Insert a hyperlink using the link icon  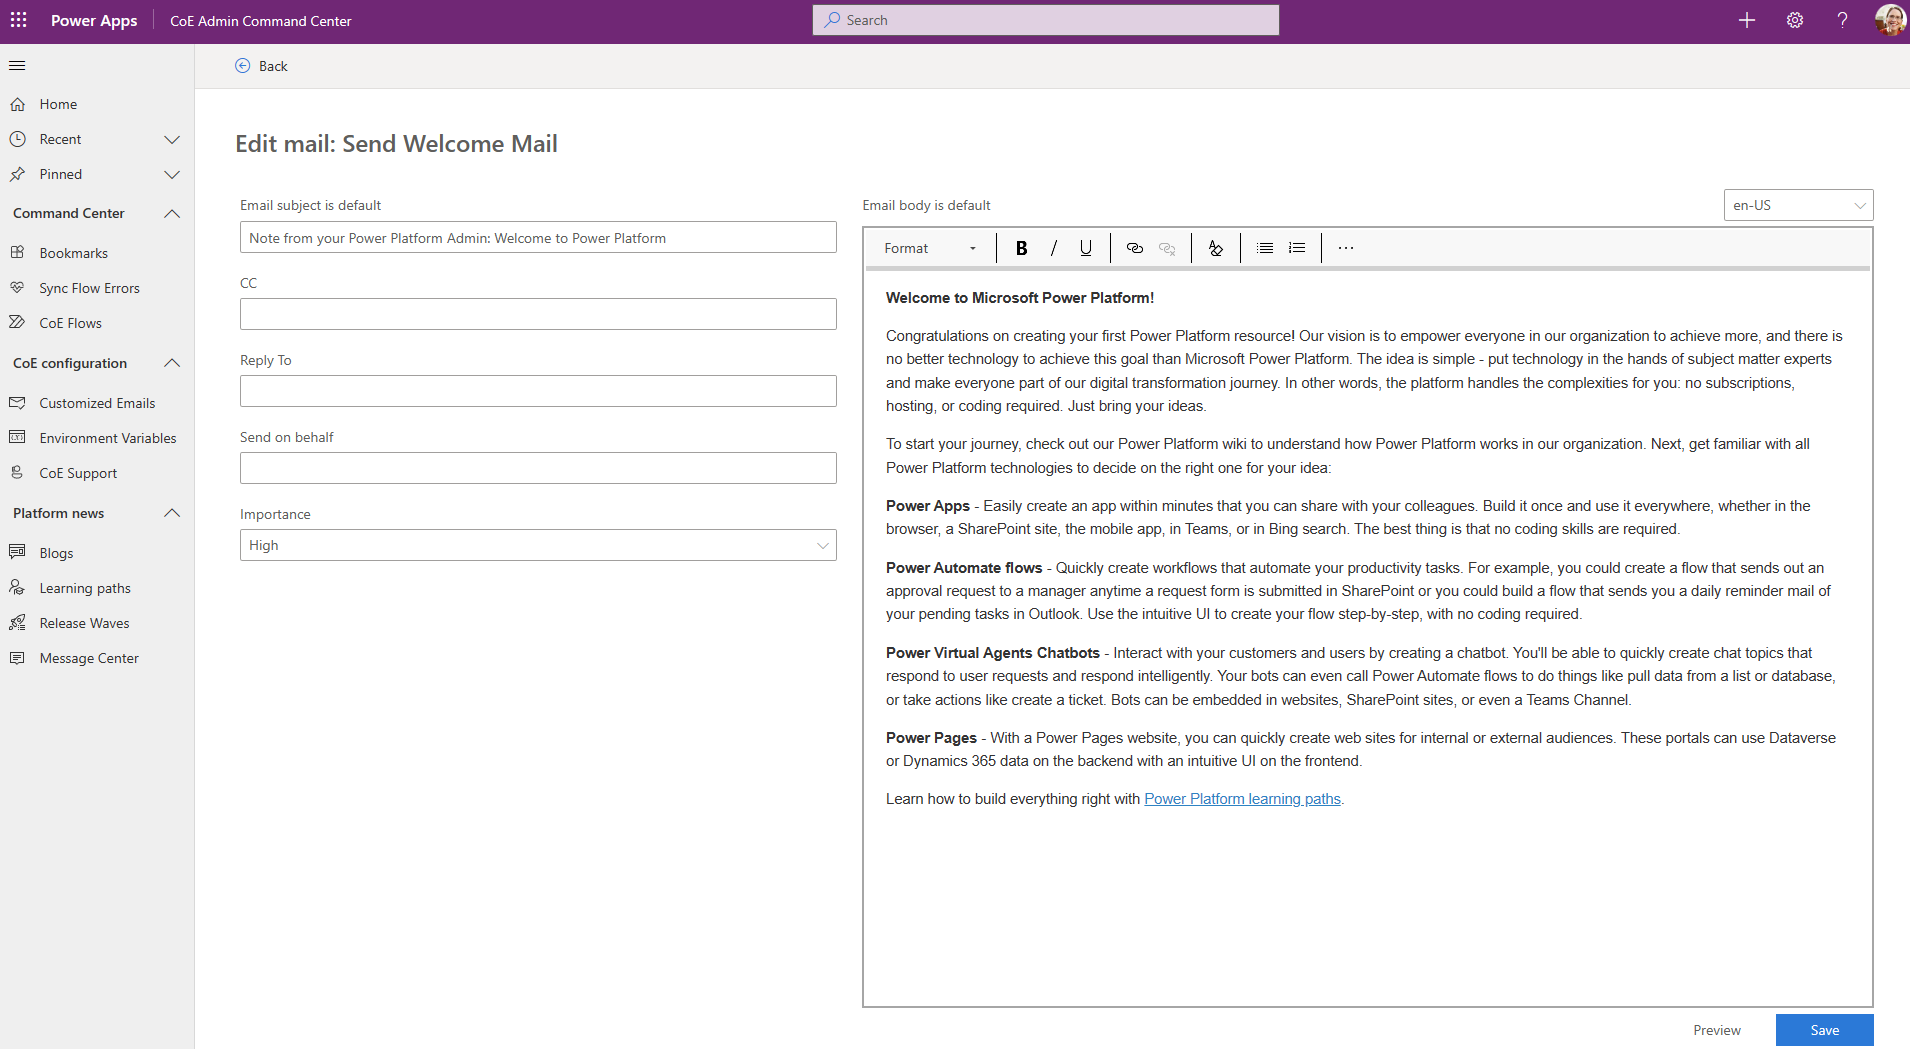pos(1134,247)
